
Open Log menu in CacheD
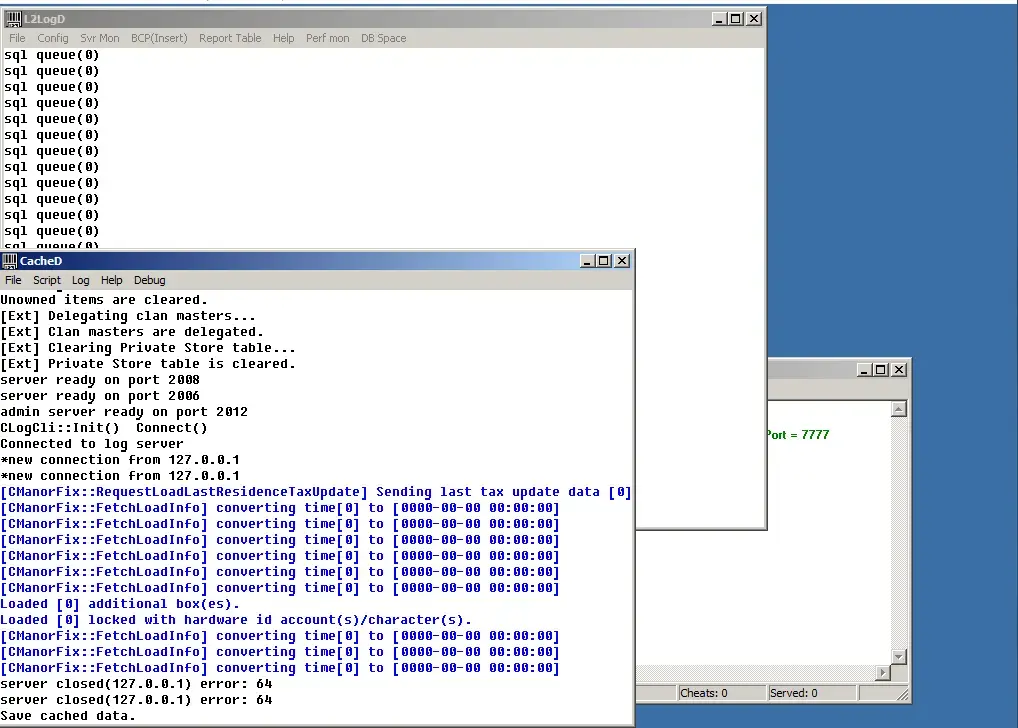[81, 280]
